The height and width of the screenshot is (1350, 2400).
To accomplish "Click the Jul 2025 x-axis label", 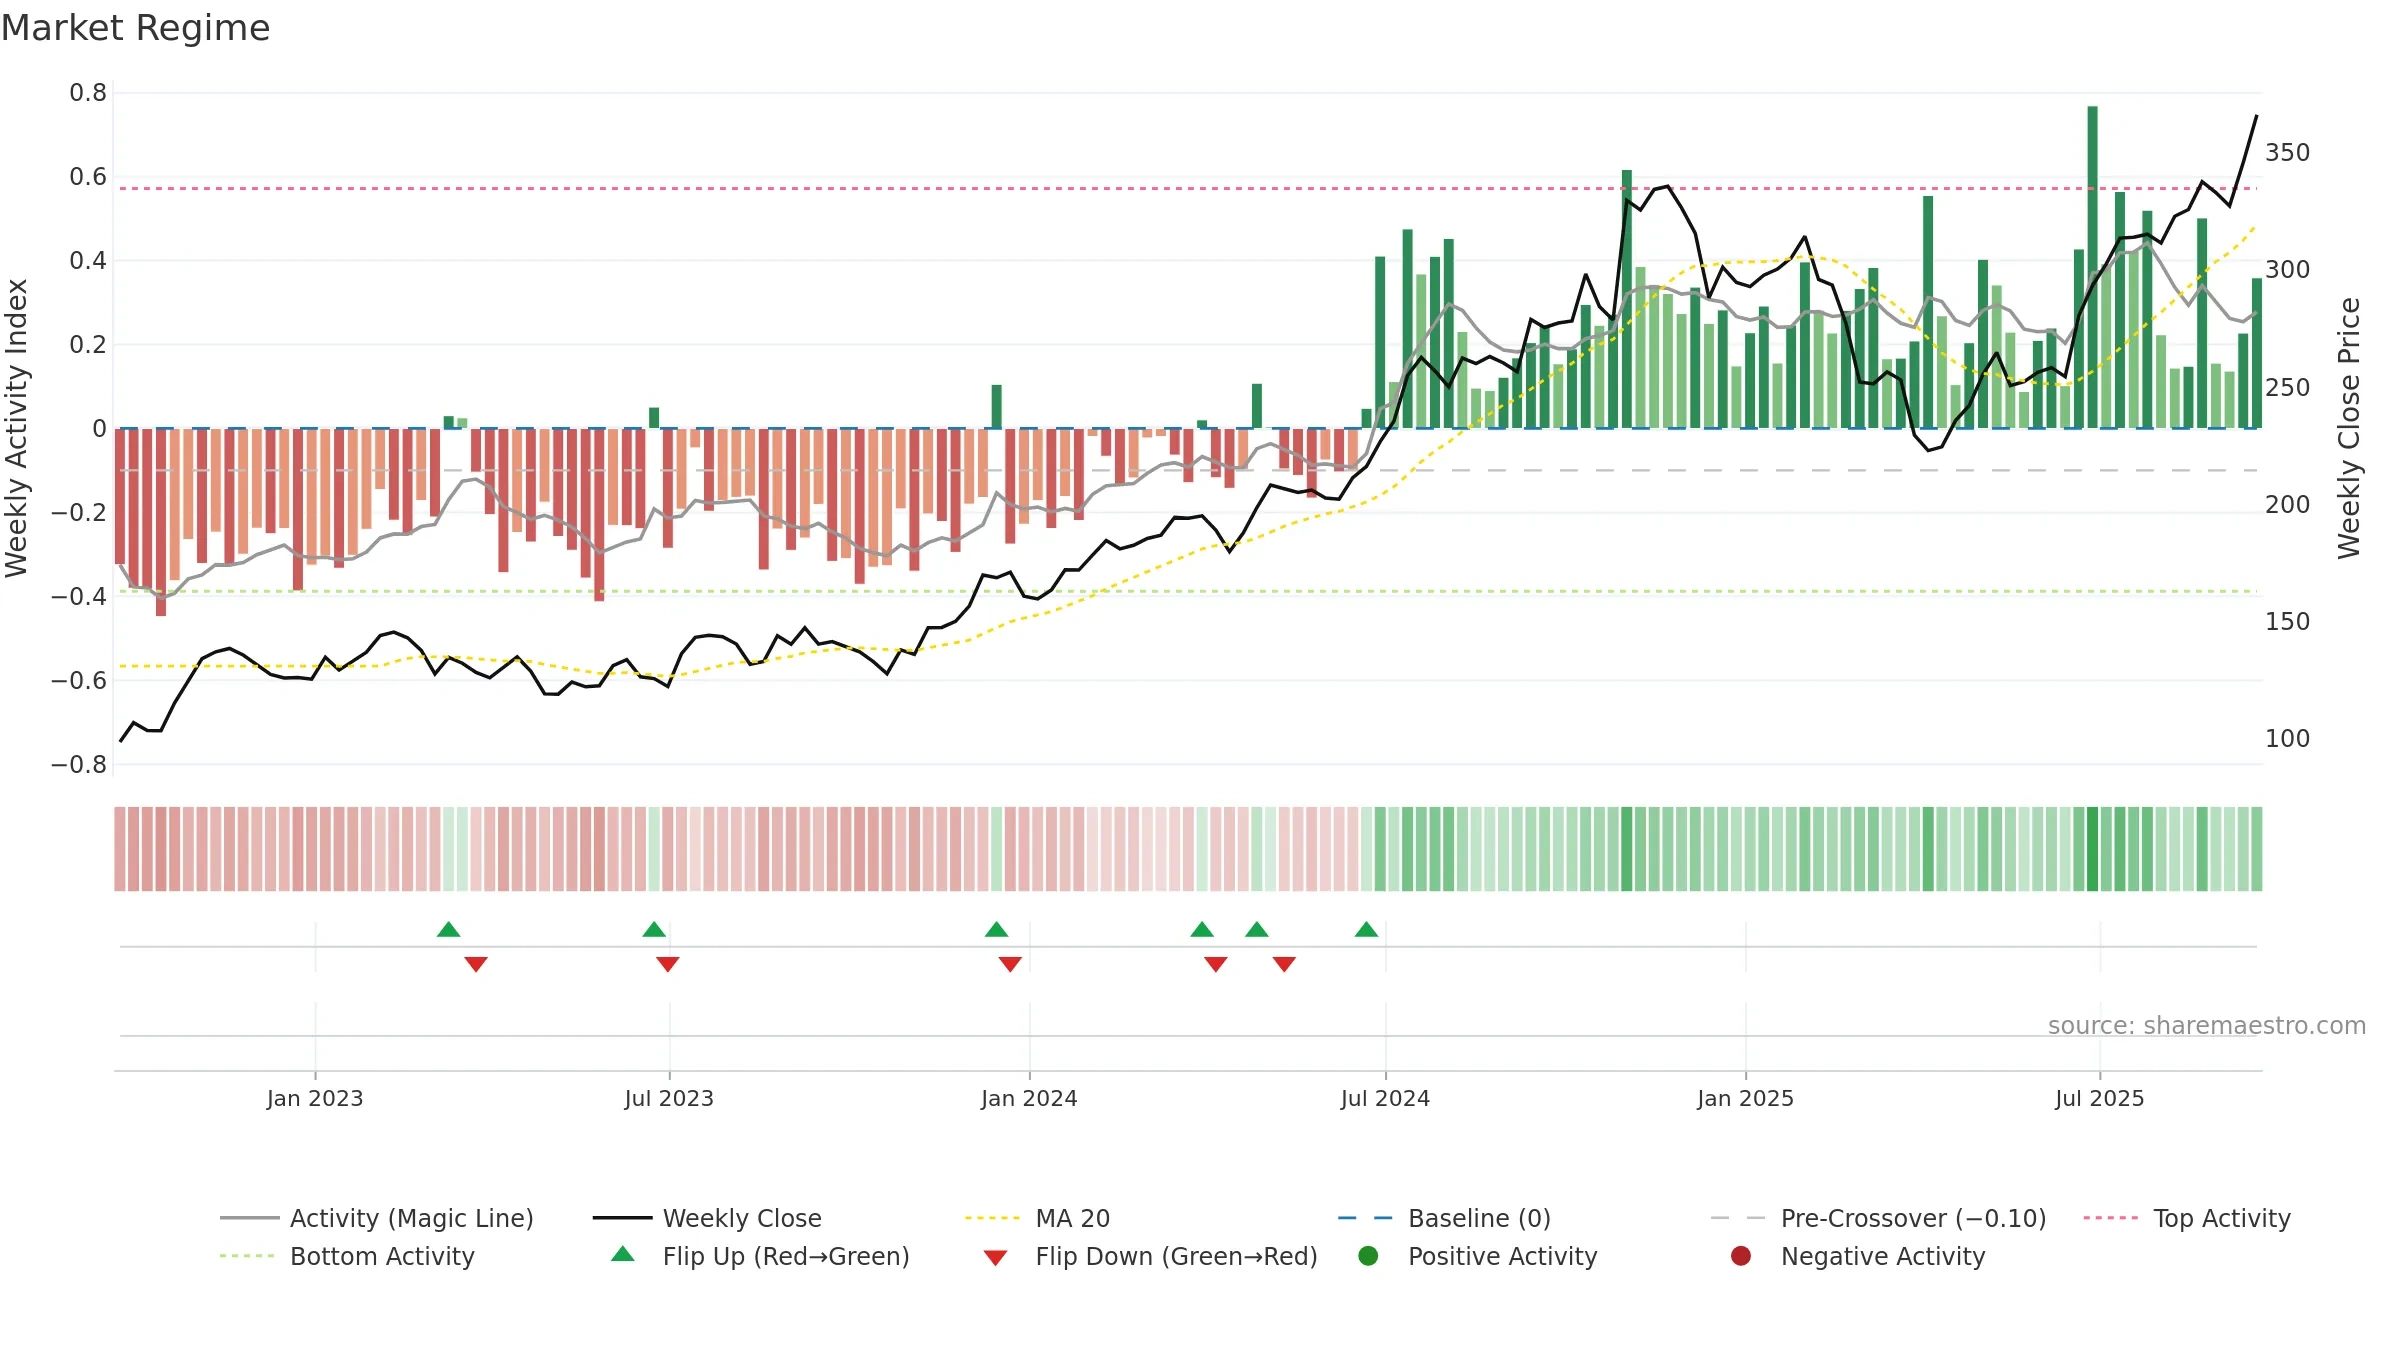I will (x=2100, y=1099).
